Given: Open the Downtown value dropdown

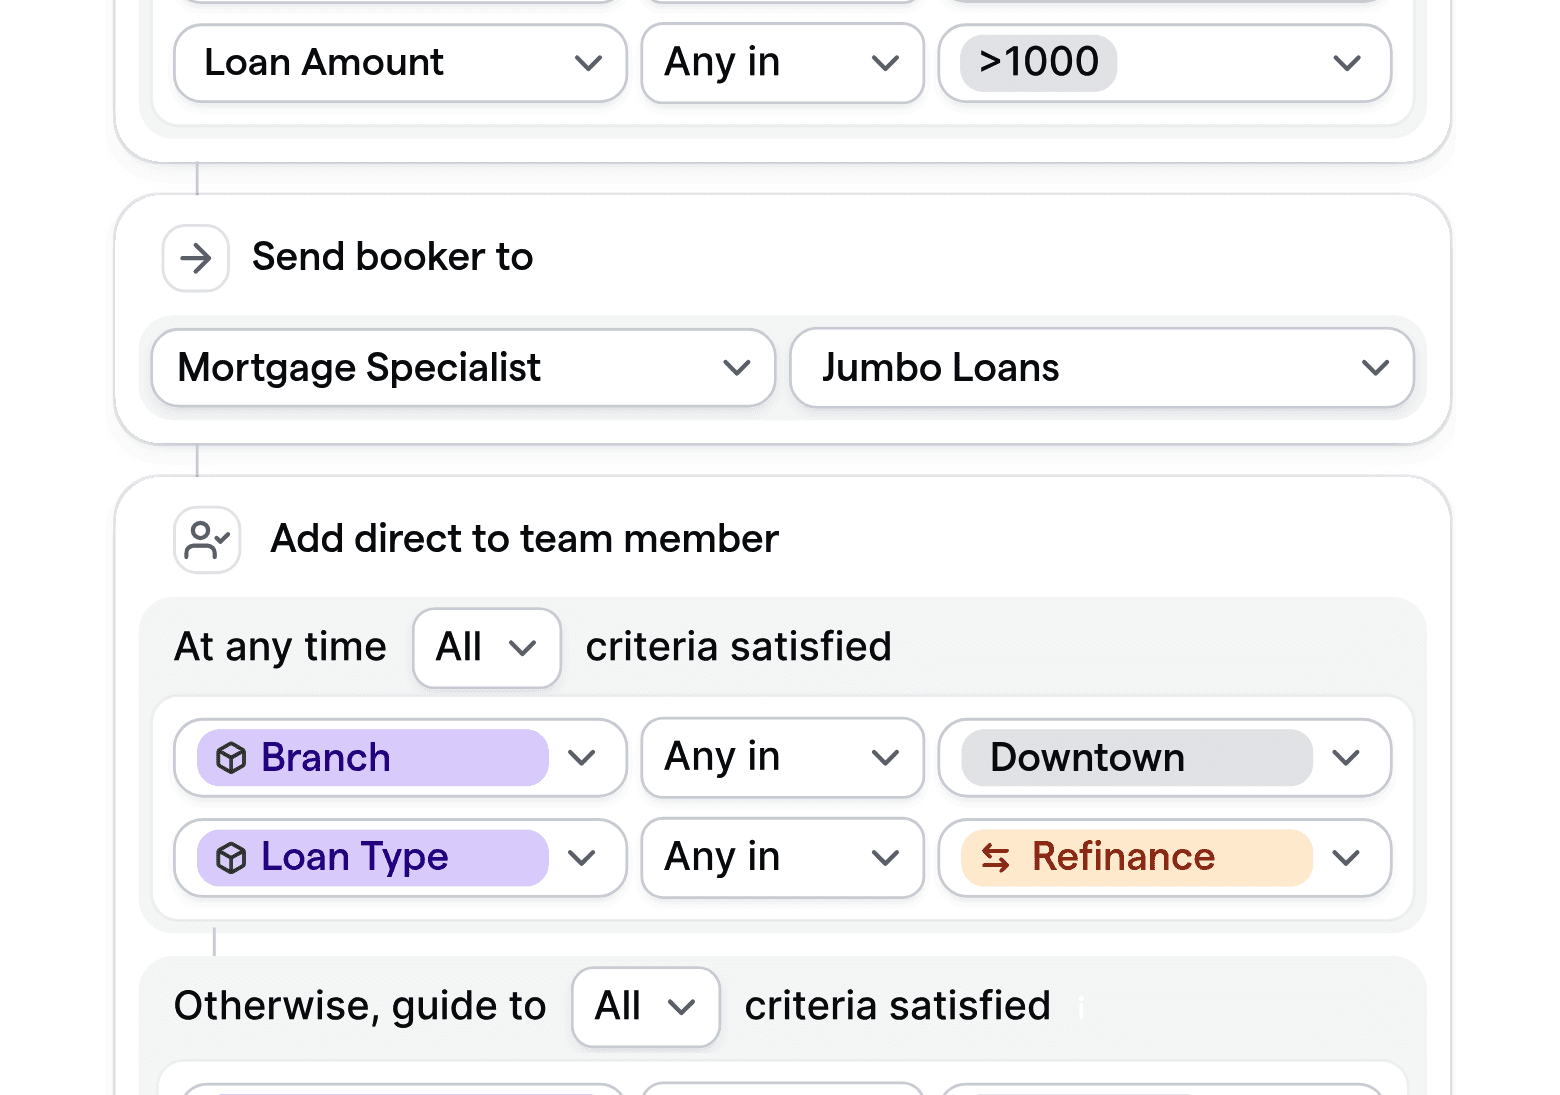Looking at the screenshot, I should pos(1346,758).
